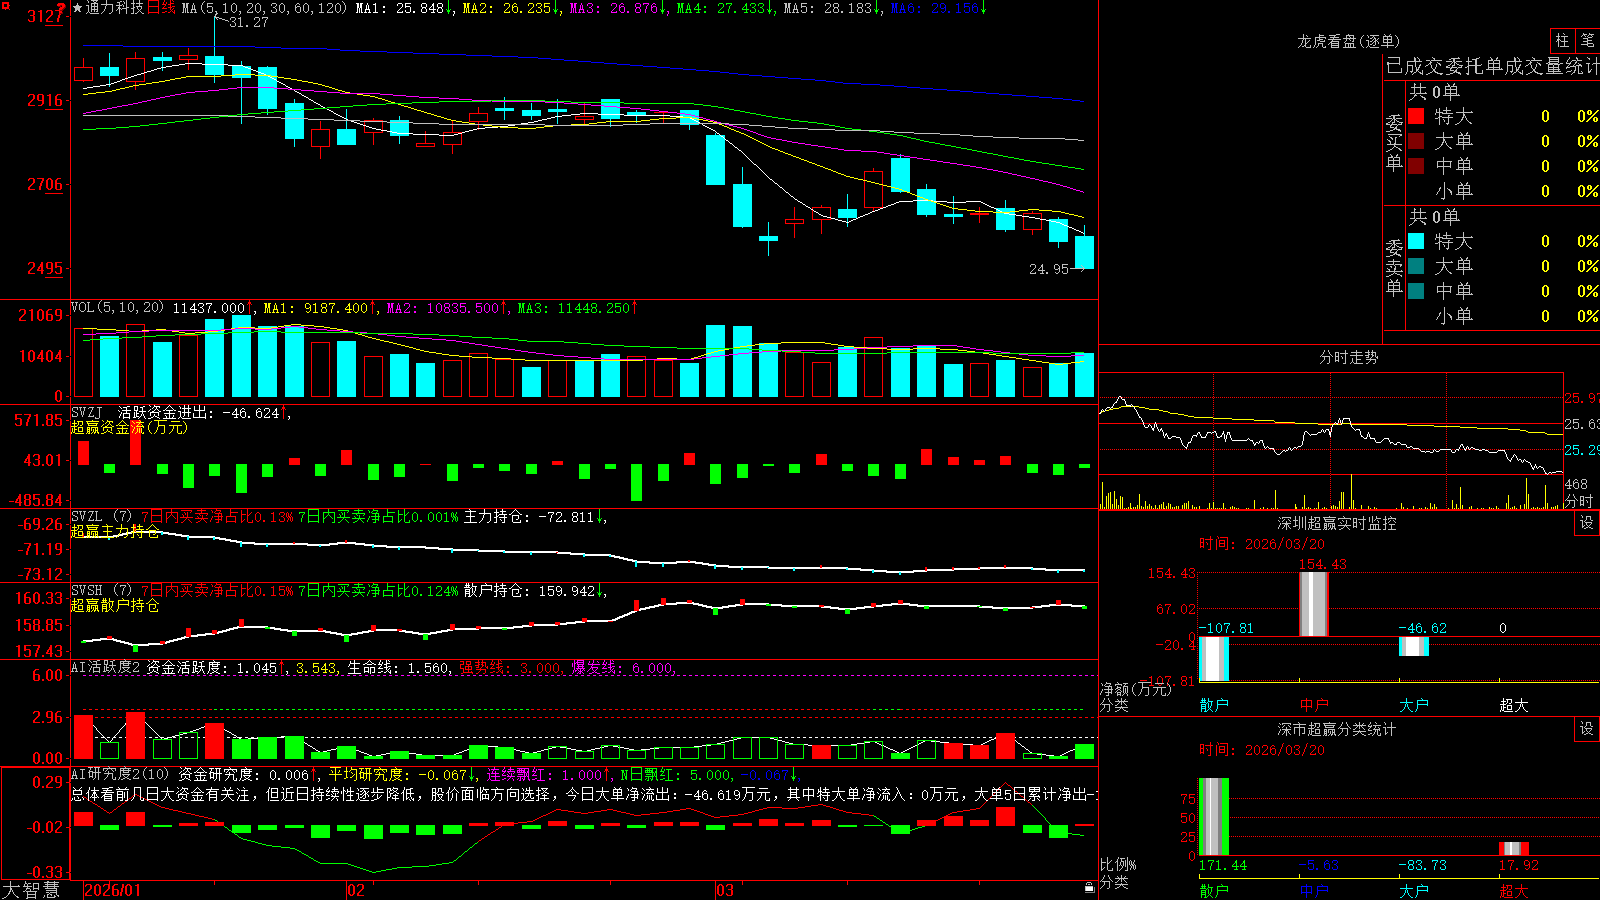Click the 超赢主力持仓 label
The image size is (1600, 900).
click(x=115, y=531)
